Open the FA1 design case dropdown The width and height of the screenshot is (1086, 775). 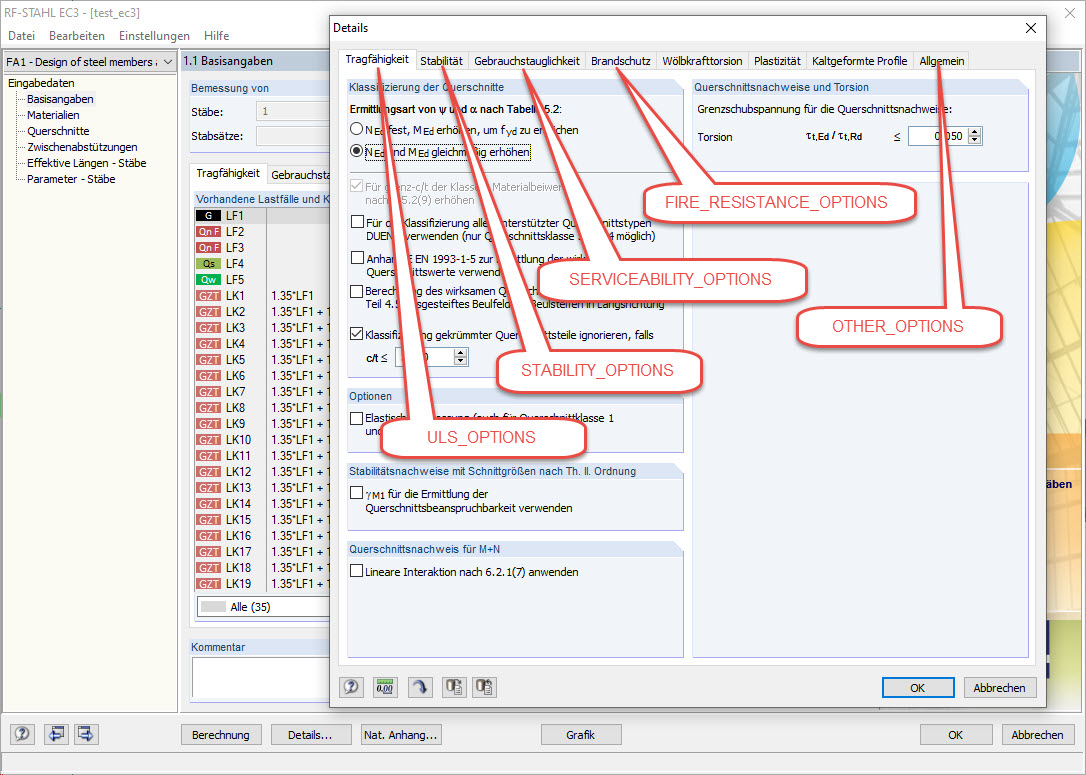coord(165,62)
